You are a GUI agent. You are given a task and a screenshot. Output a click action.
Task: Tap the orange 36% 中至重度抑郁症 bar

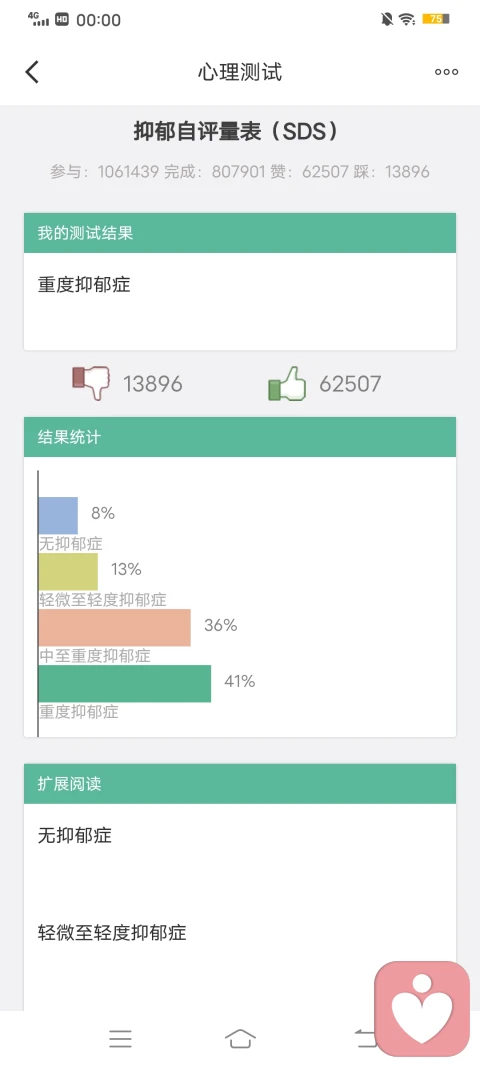114,627
